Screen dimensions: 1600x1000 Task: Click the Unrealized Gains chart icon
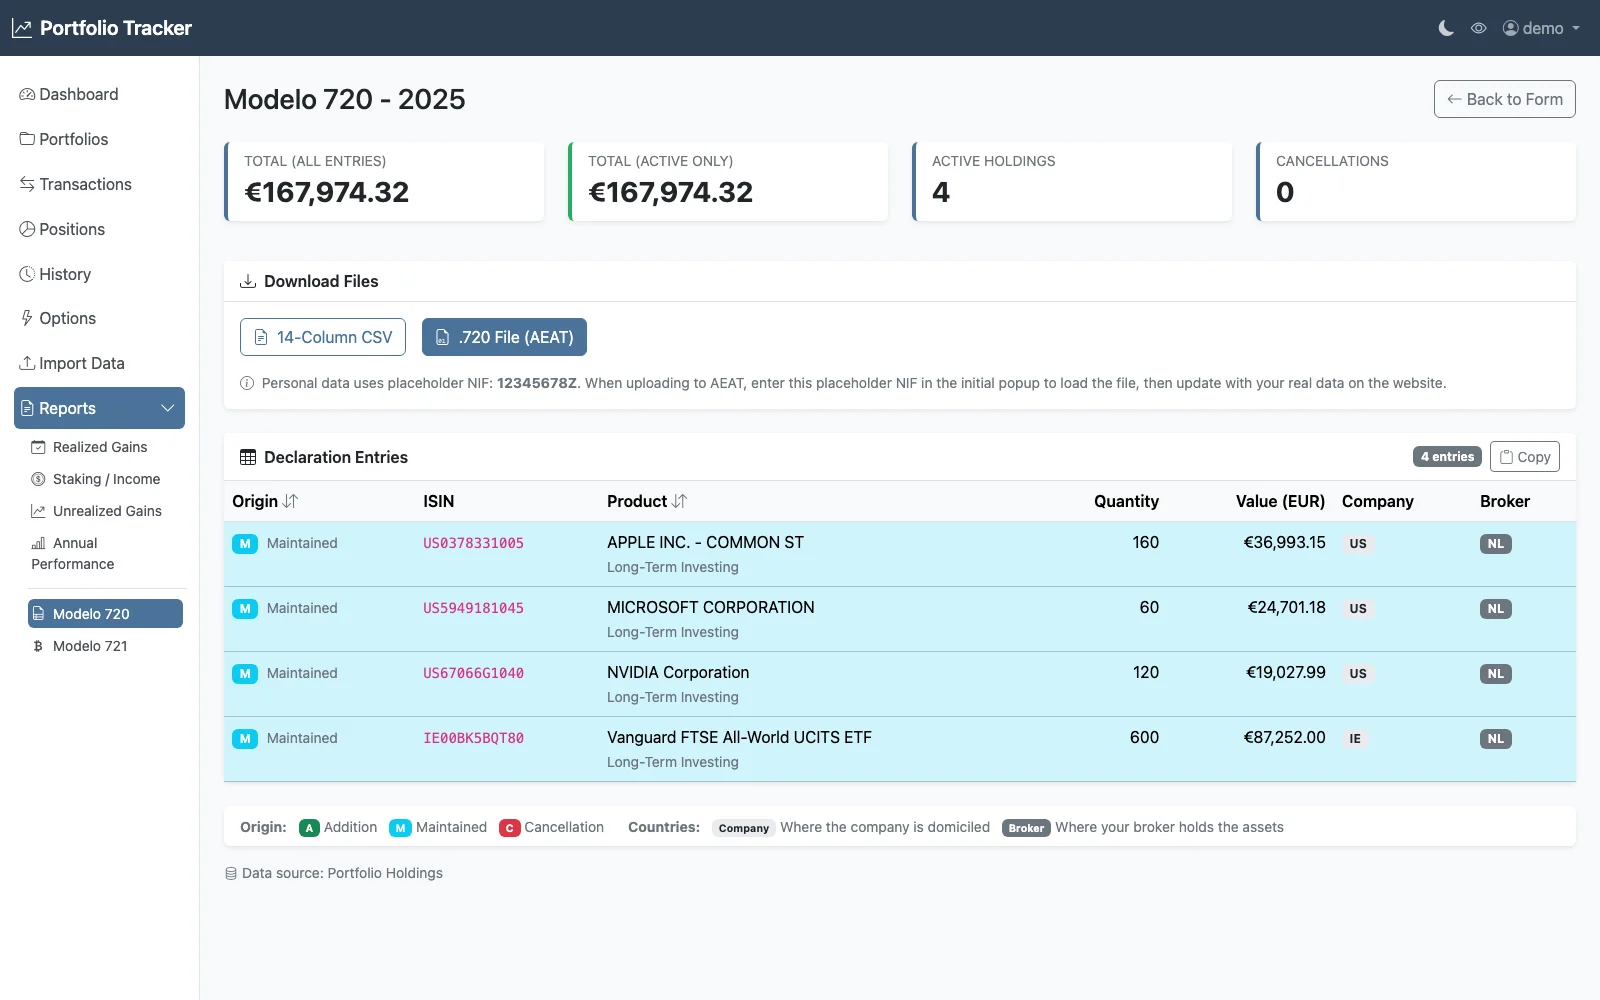click(38, 511)
